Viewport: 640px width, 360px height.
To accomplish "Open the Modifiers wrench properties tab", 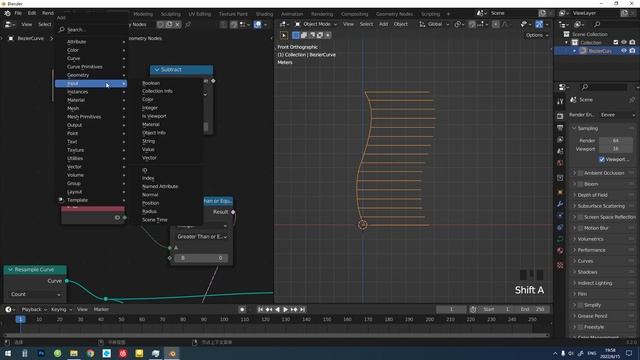I will (x=560, y=204).
